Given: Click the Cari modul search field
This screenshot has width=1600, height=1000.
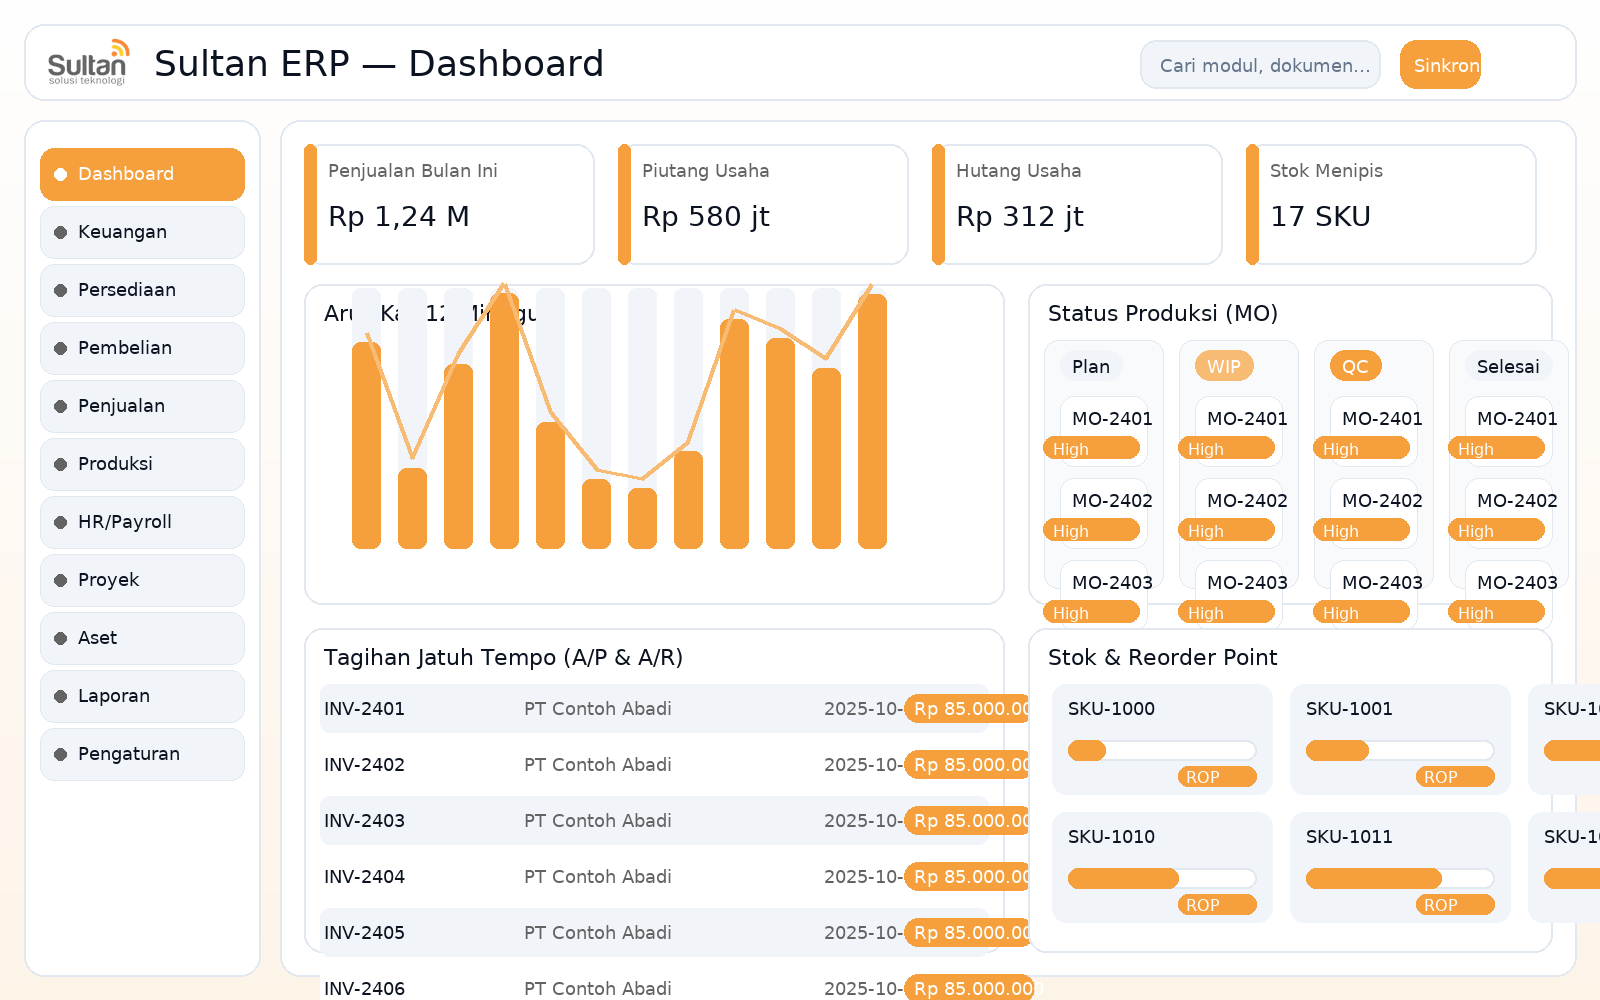Looking at the screenshot, I should [1259, 64].
